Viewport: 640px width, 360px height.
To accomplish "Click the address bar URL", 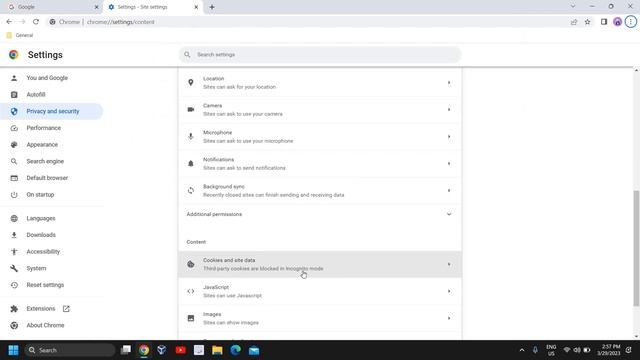I will click(x=120, y=22).
